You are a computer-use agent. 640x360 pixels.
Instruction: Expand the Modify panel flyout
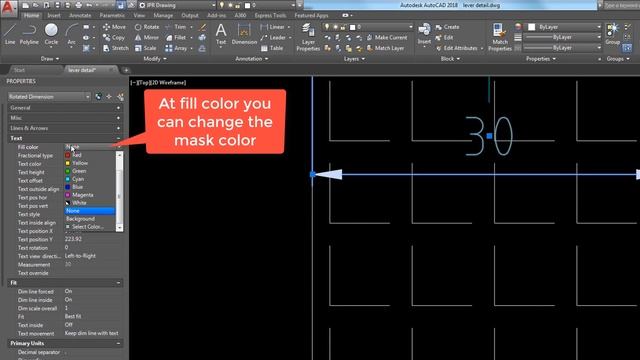155,59
